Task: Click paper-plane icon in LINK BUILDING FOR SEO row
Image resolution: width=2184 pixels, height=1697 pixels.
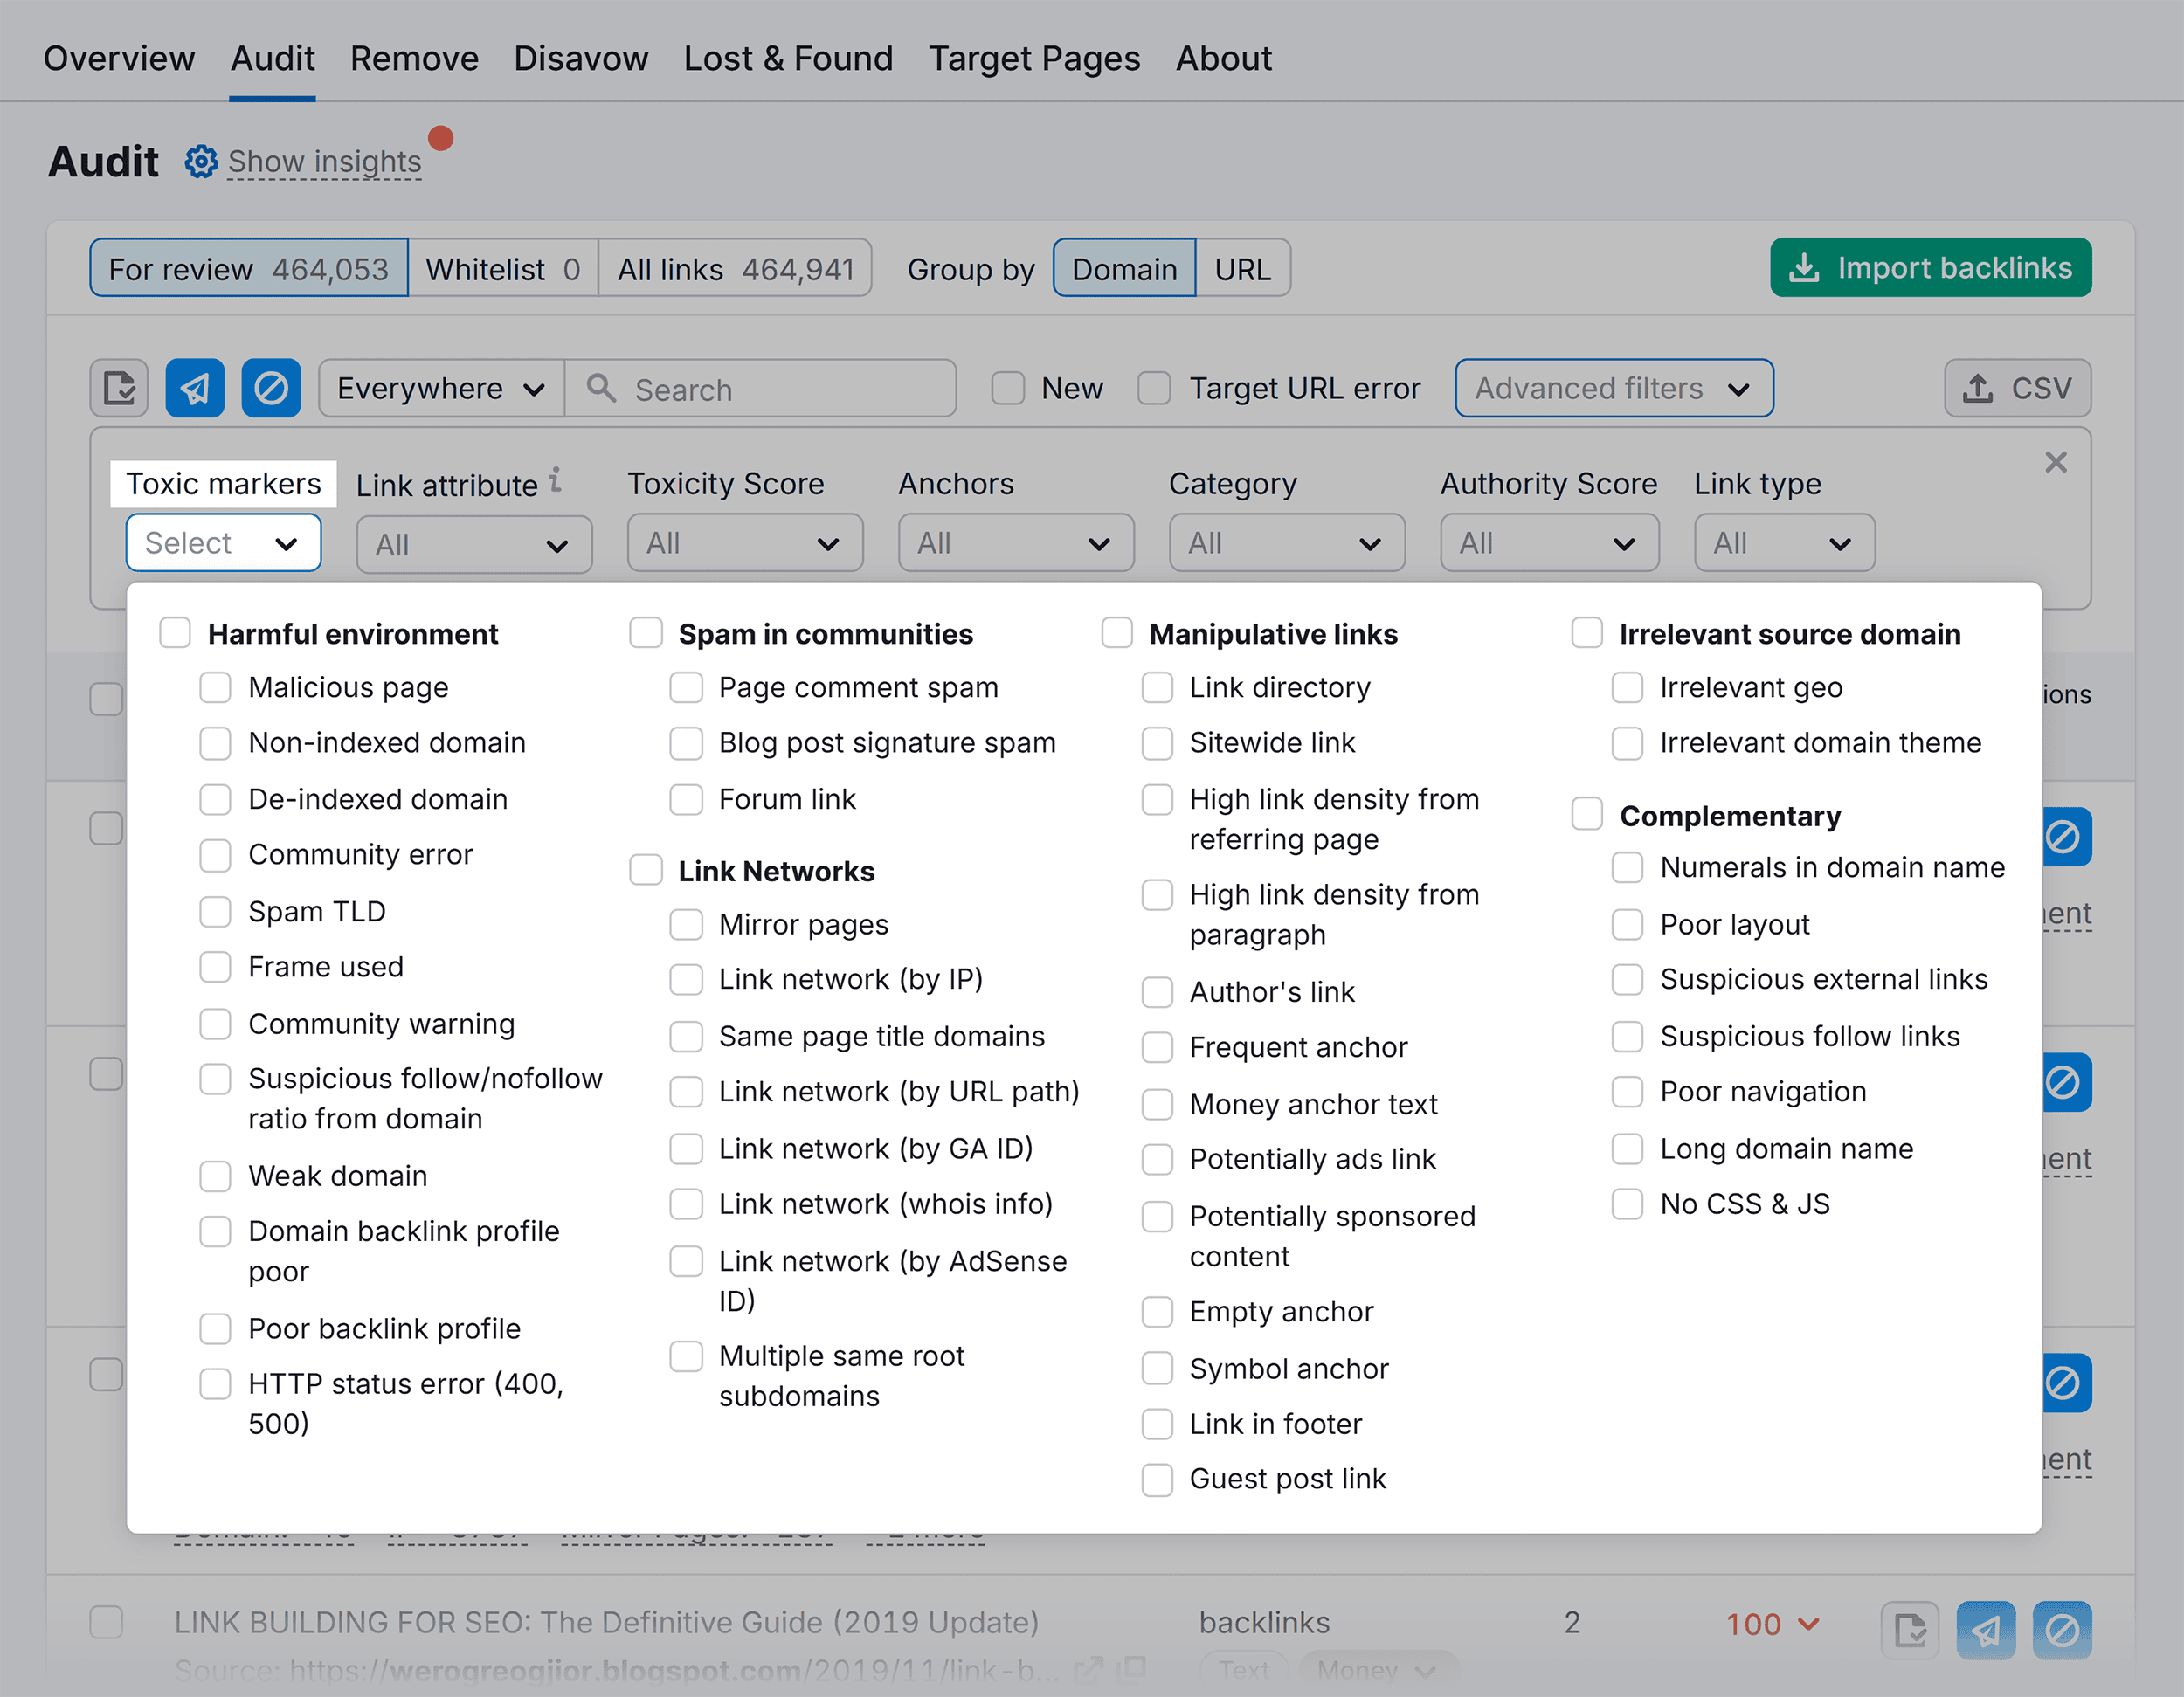Action: point(1985,1630)
